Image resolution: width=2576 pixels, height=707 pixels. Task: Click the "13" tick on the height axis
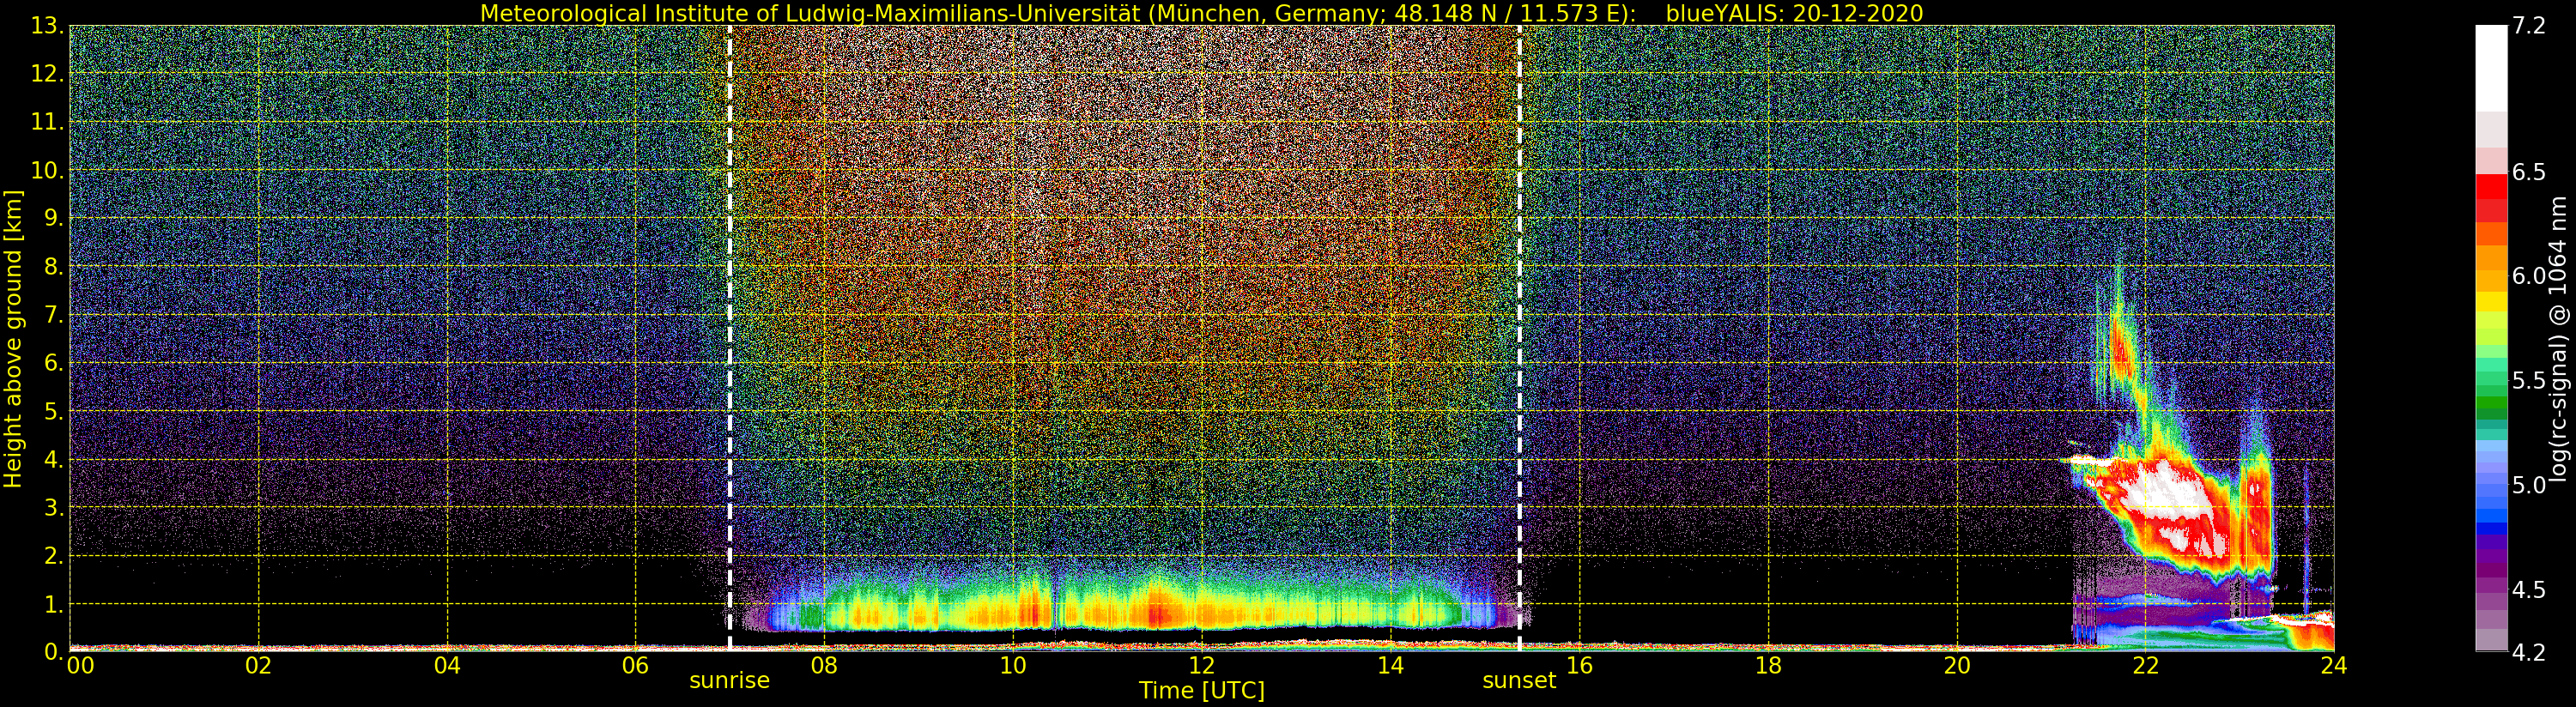[x=46, y=26]
